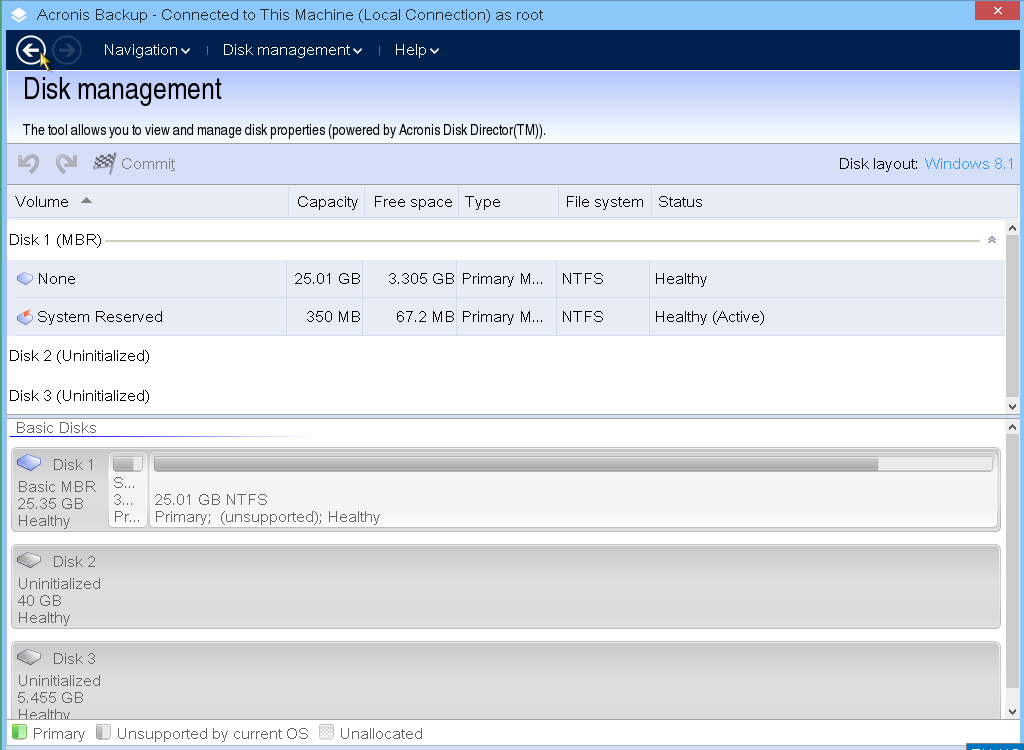Undo the last pending disk operation
The width and height of the screenshot is (1024, 750).
(28, 163)
